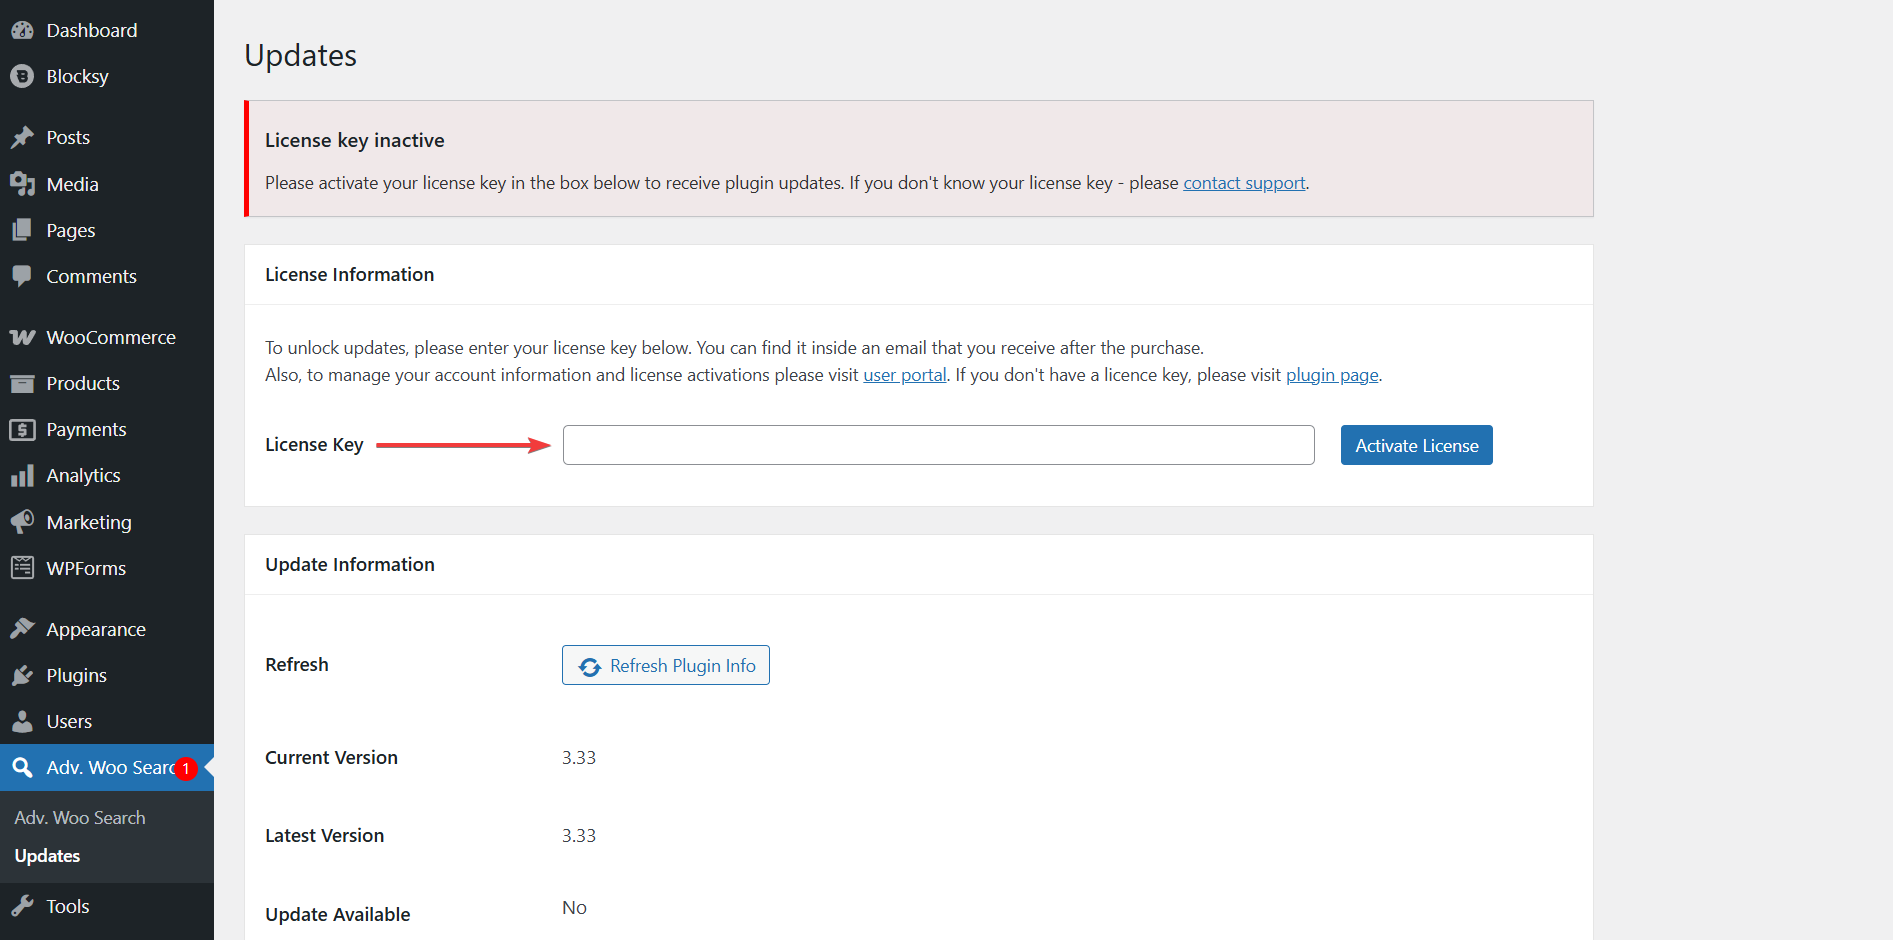Open the WPForms form icon
The image size is (1893, 940).
[22, 568]
